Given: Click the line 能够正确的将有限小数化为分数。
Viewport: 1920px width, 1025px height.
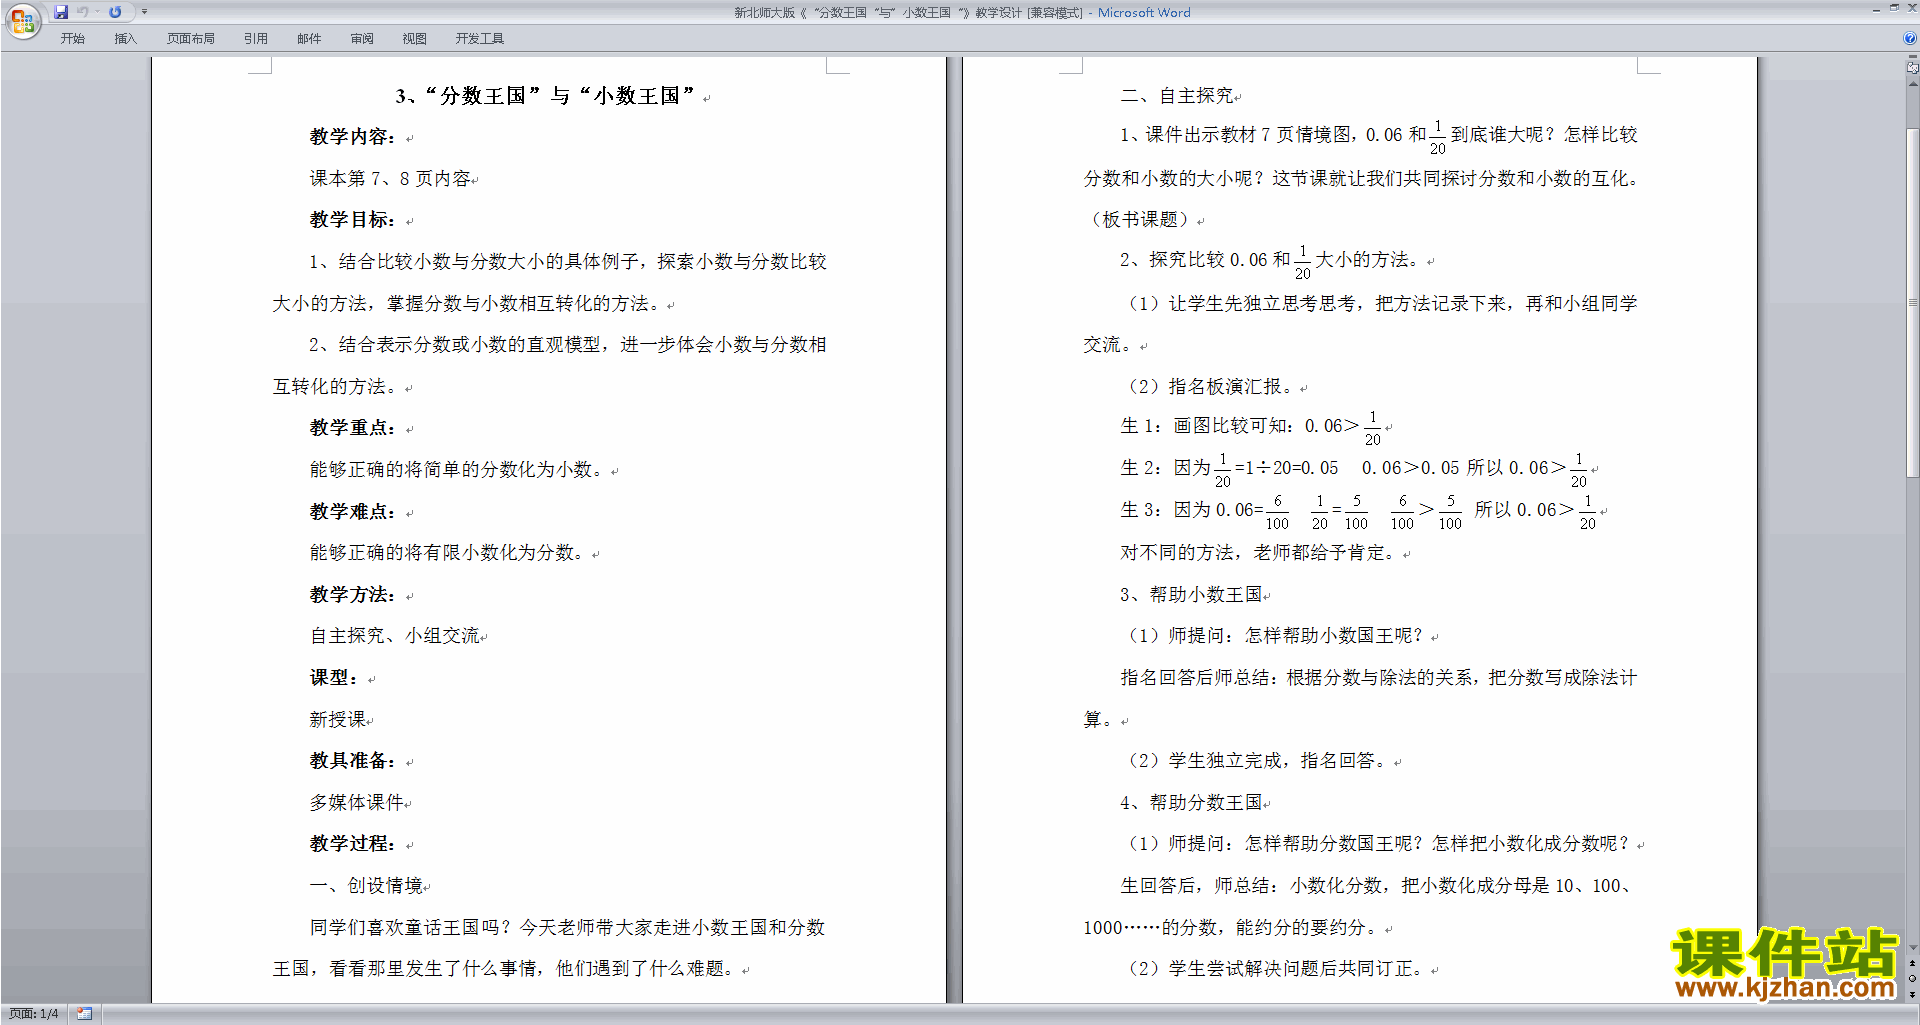Looking at the screenshot, I should tap(448, 553).
